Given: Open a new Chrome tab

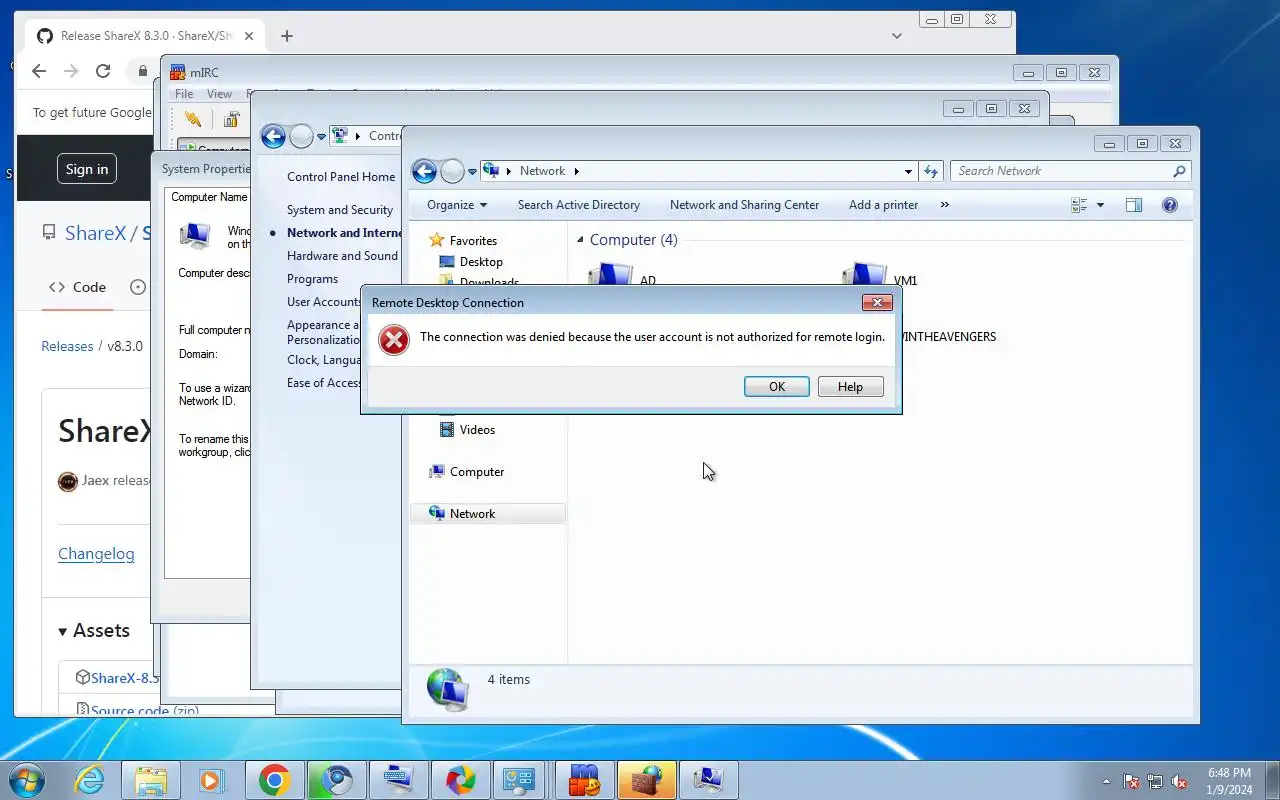Looking at the screenshot, I should pyautogui.click(x=287, y=36).
